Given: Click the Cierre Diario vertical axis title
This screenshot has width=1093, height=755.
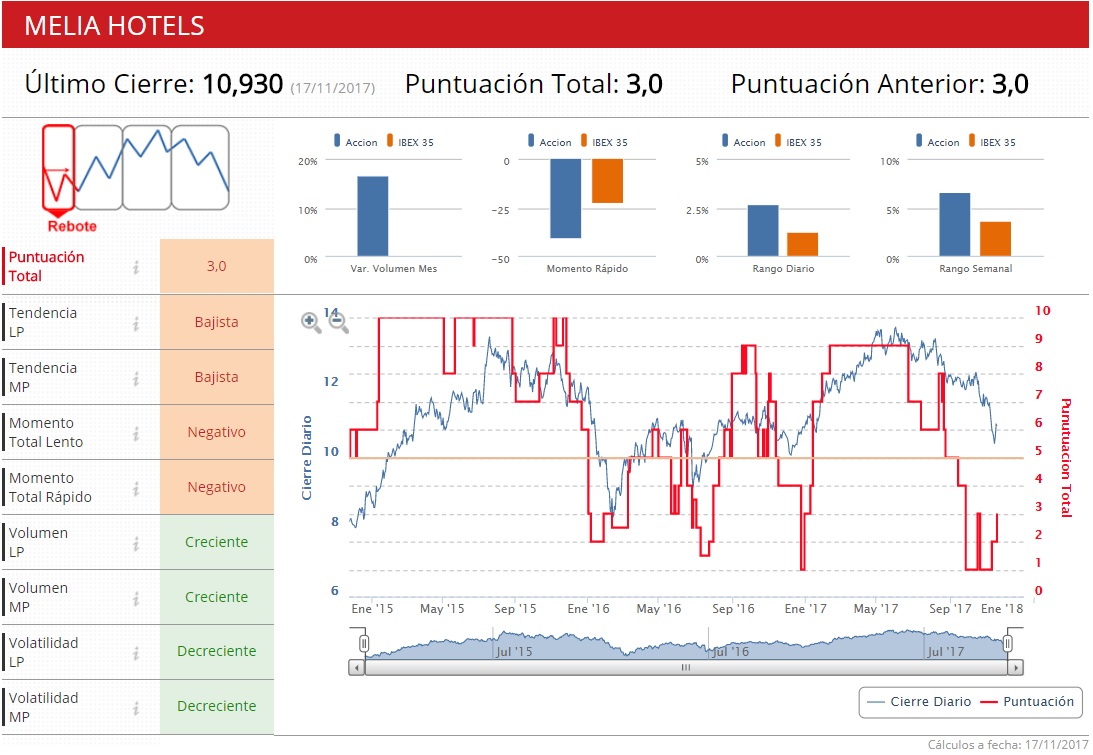Looking at the screenshot, I should [x=306, y=458].
